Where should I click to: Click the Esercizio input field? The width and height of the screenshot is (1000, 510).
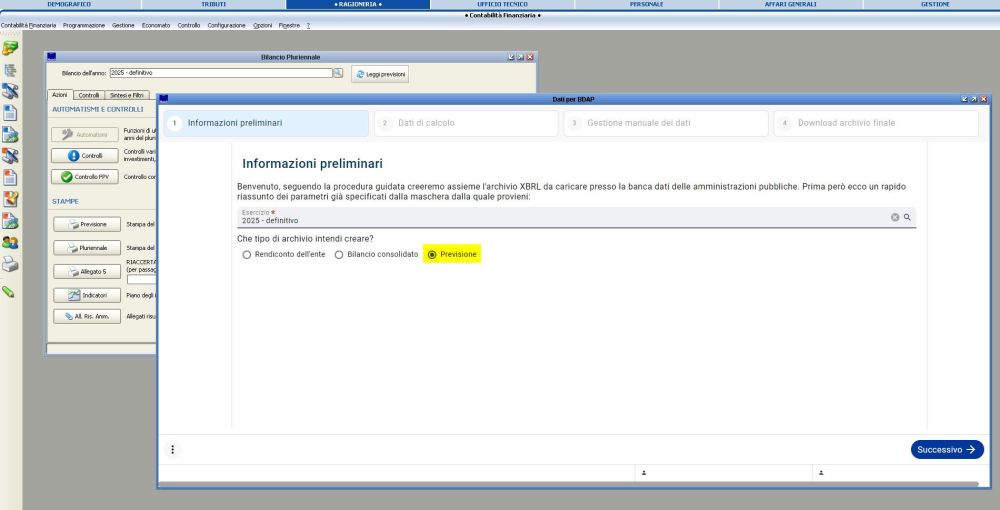click(x=576, y=217)
